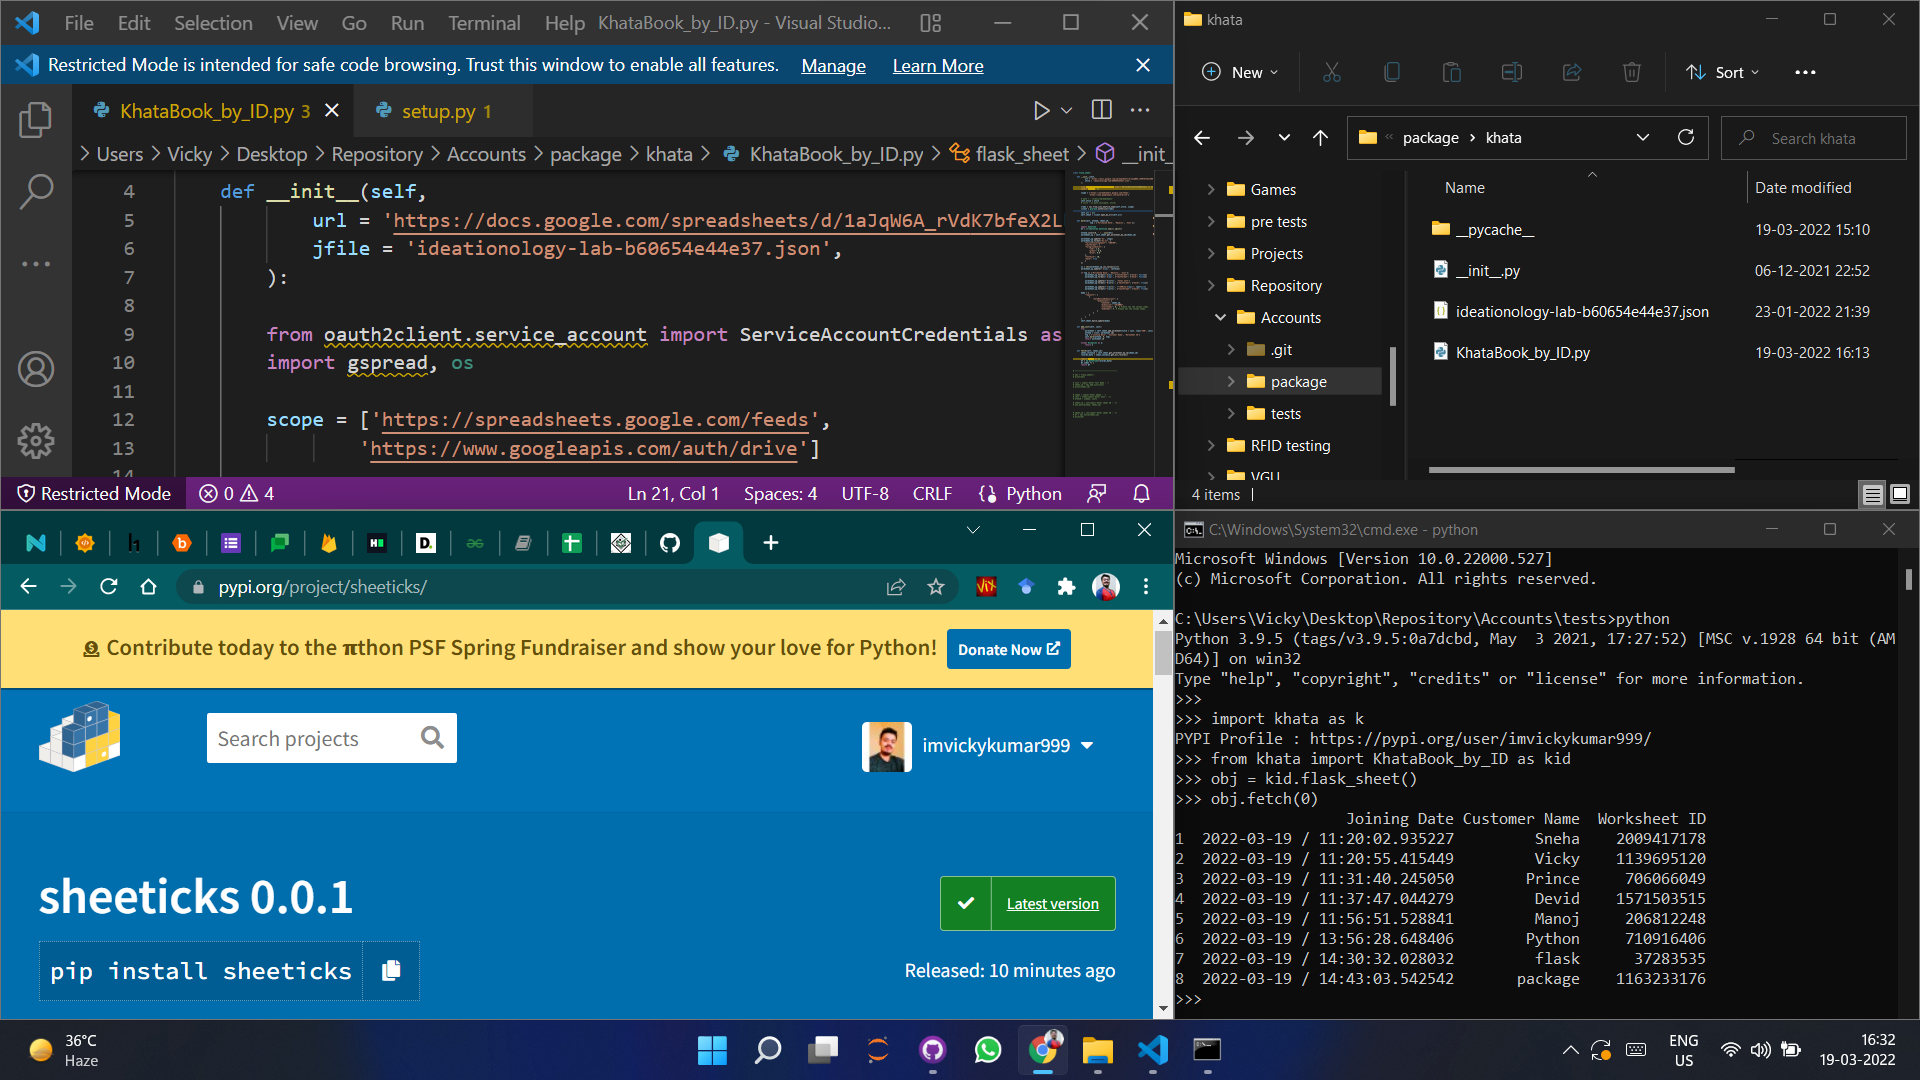Open the Latest version link

[1052, 904]
